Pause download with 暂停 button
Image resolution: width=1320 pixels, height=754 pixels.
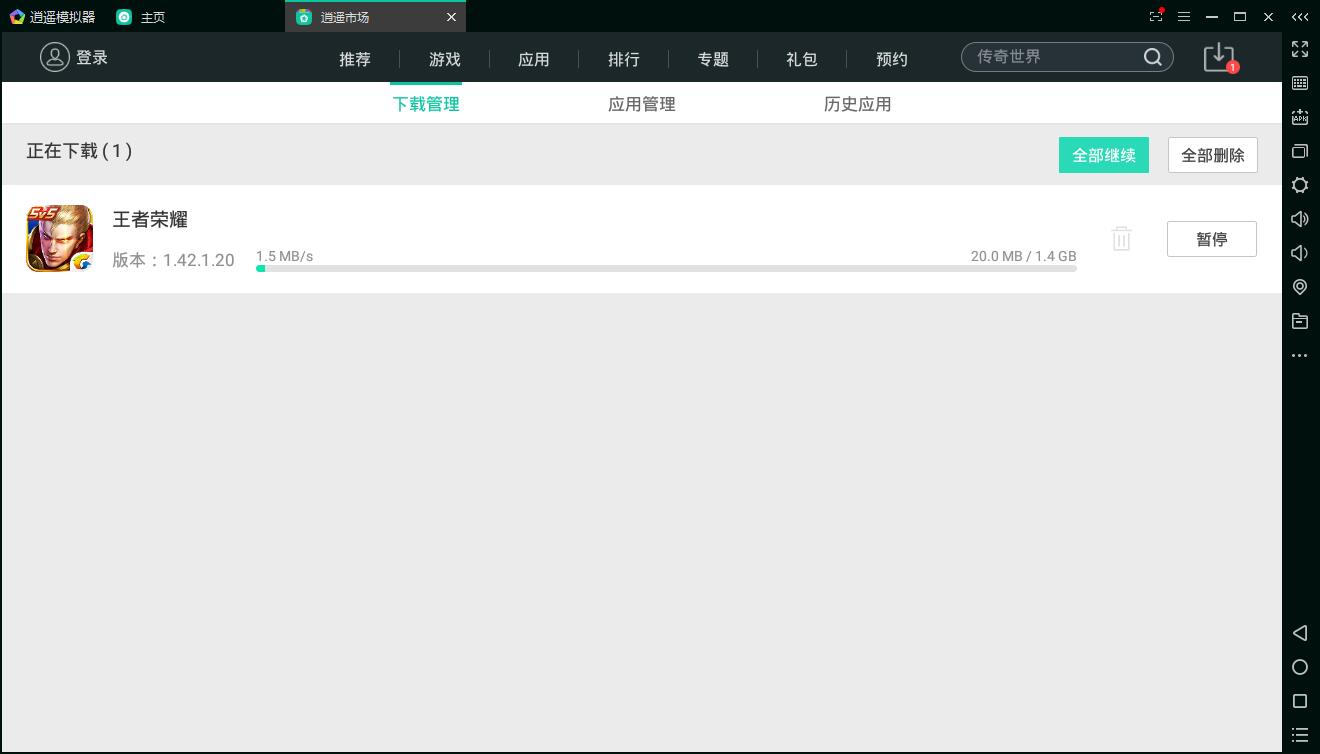(x=1212, y=239)
